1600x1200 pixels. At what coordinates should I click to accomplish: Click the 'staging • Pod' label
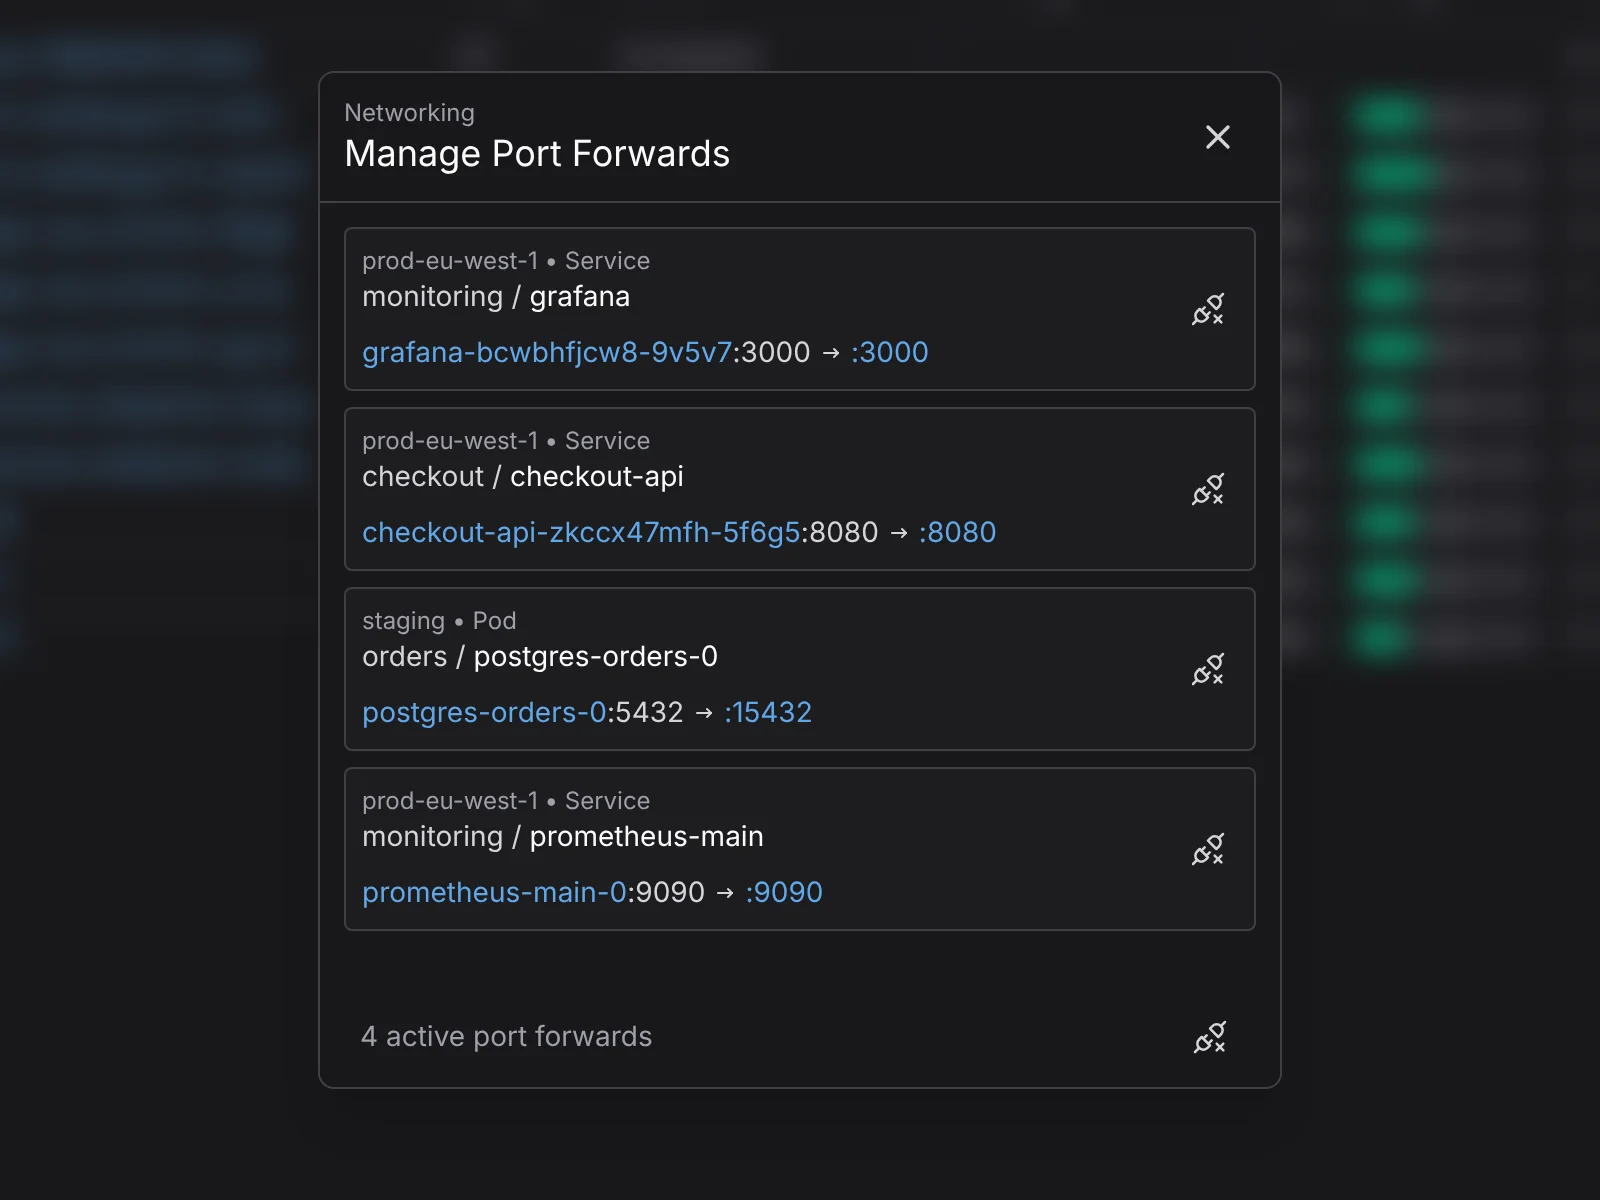[439, 621]
